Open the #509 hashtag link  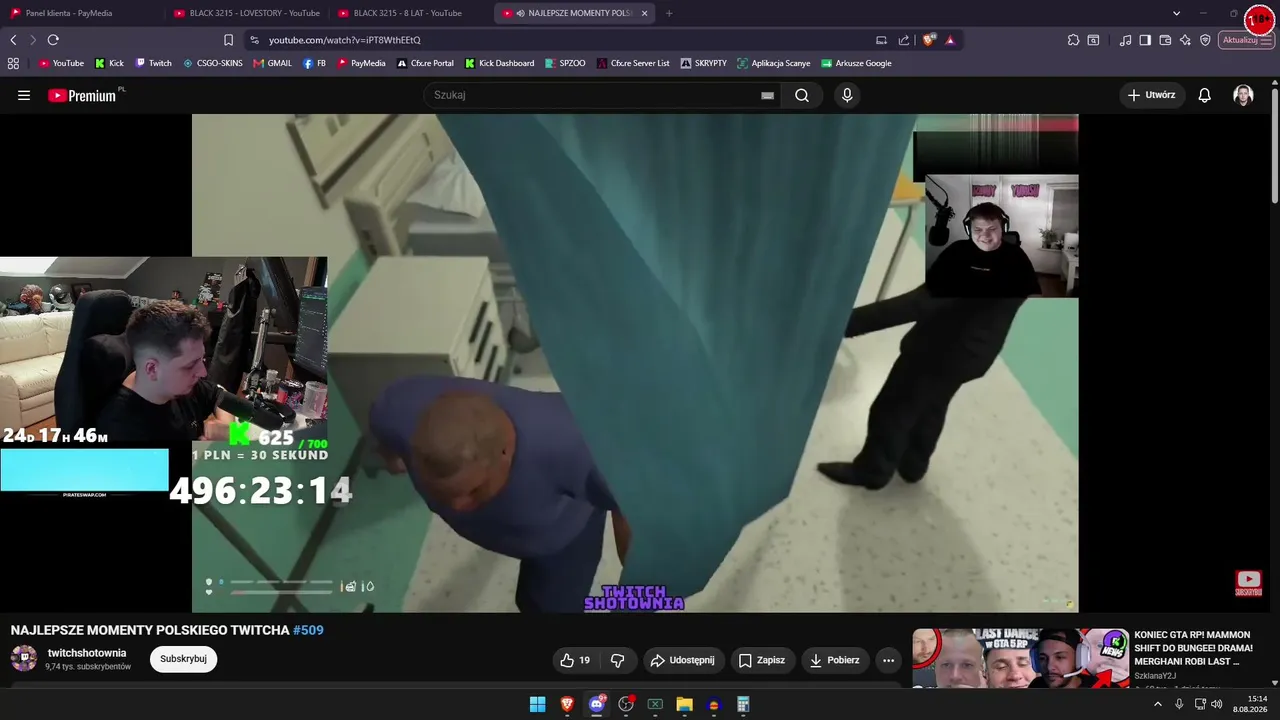point(308,630)
